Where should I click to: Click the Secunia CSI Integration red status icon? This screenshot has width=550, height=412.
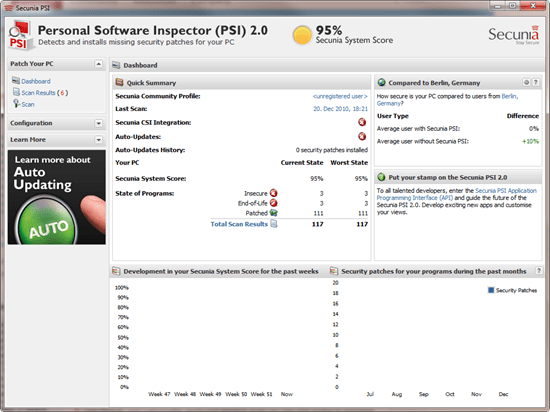(362, 122)
